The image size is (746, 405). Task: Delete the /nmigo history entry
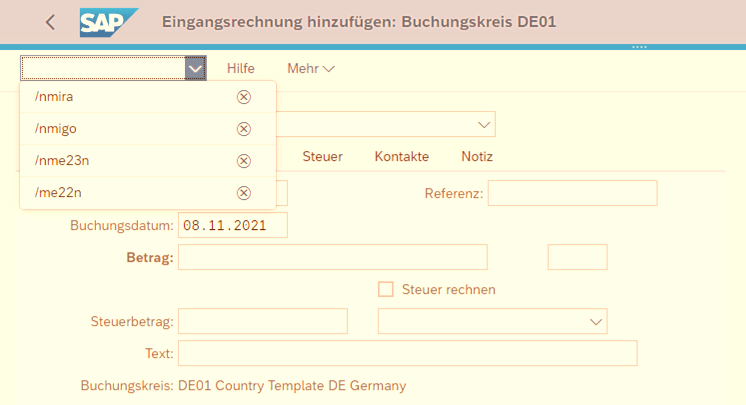tap(243, 129)
